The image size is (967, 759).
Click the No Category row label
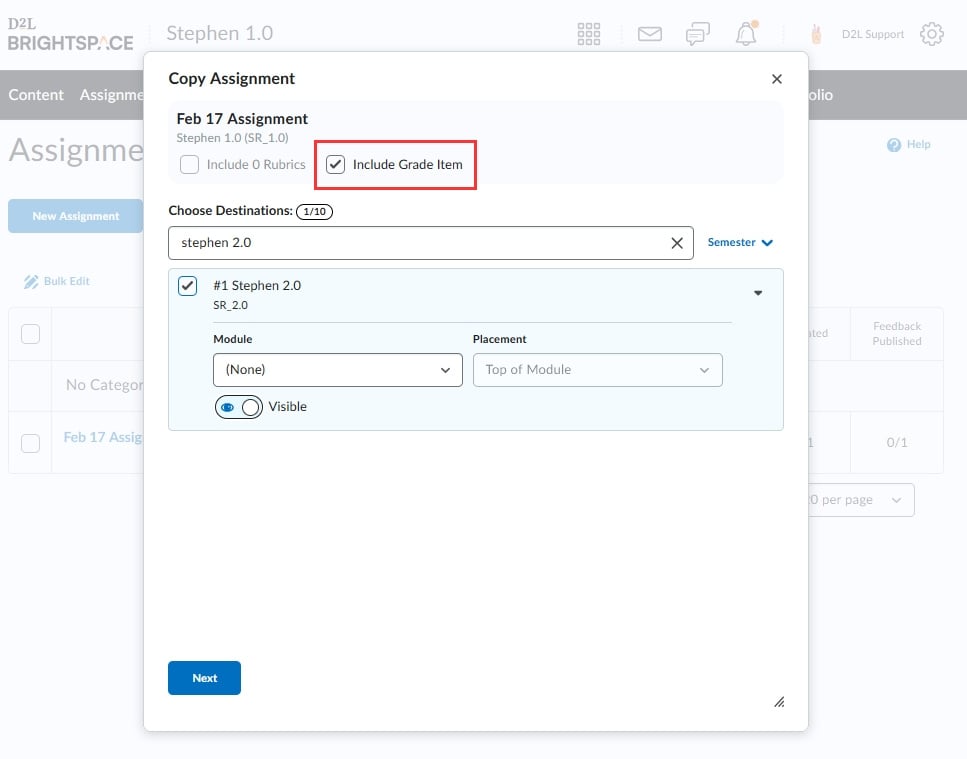[104, 385]
